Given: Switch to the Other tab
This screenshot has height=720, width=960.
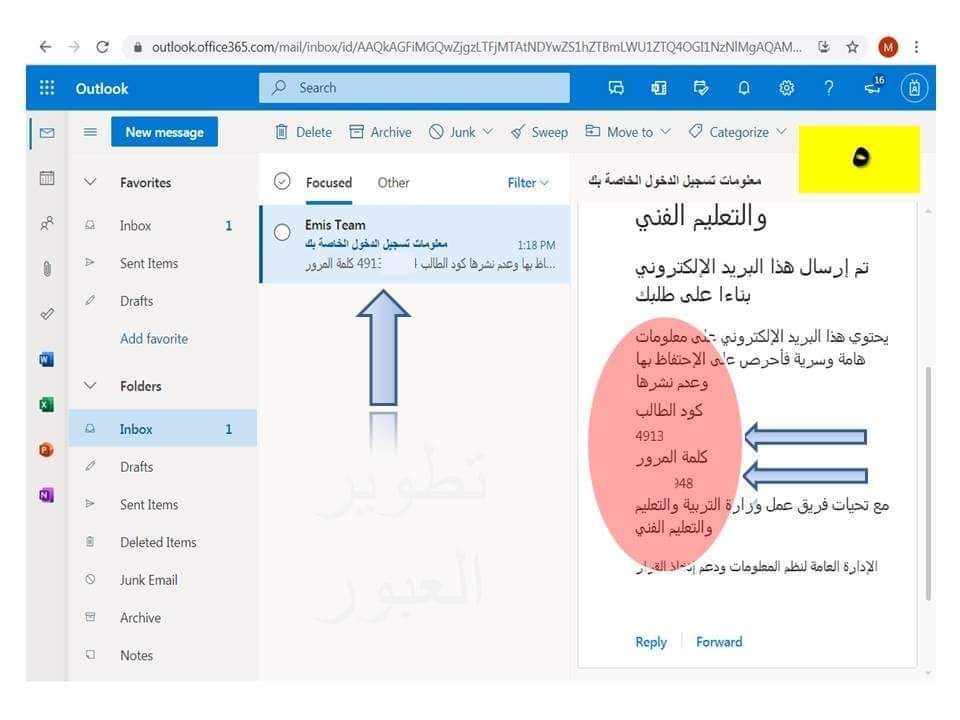Looking at the screenshot, I should point(393,183).
